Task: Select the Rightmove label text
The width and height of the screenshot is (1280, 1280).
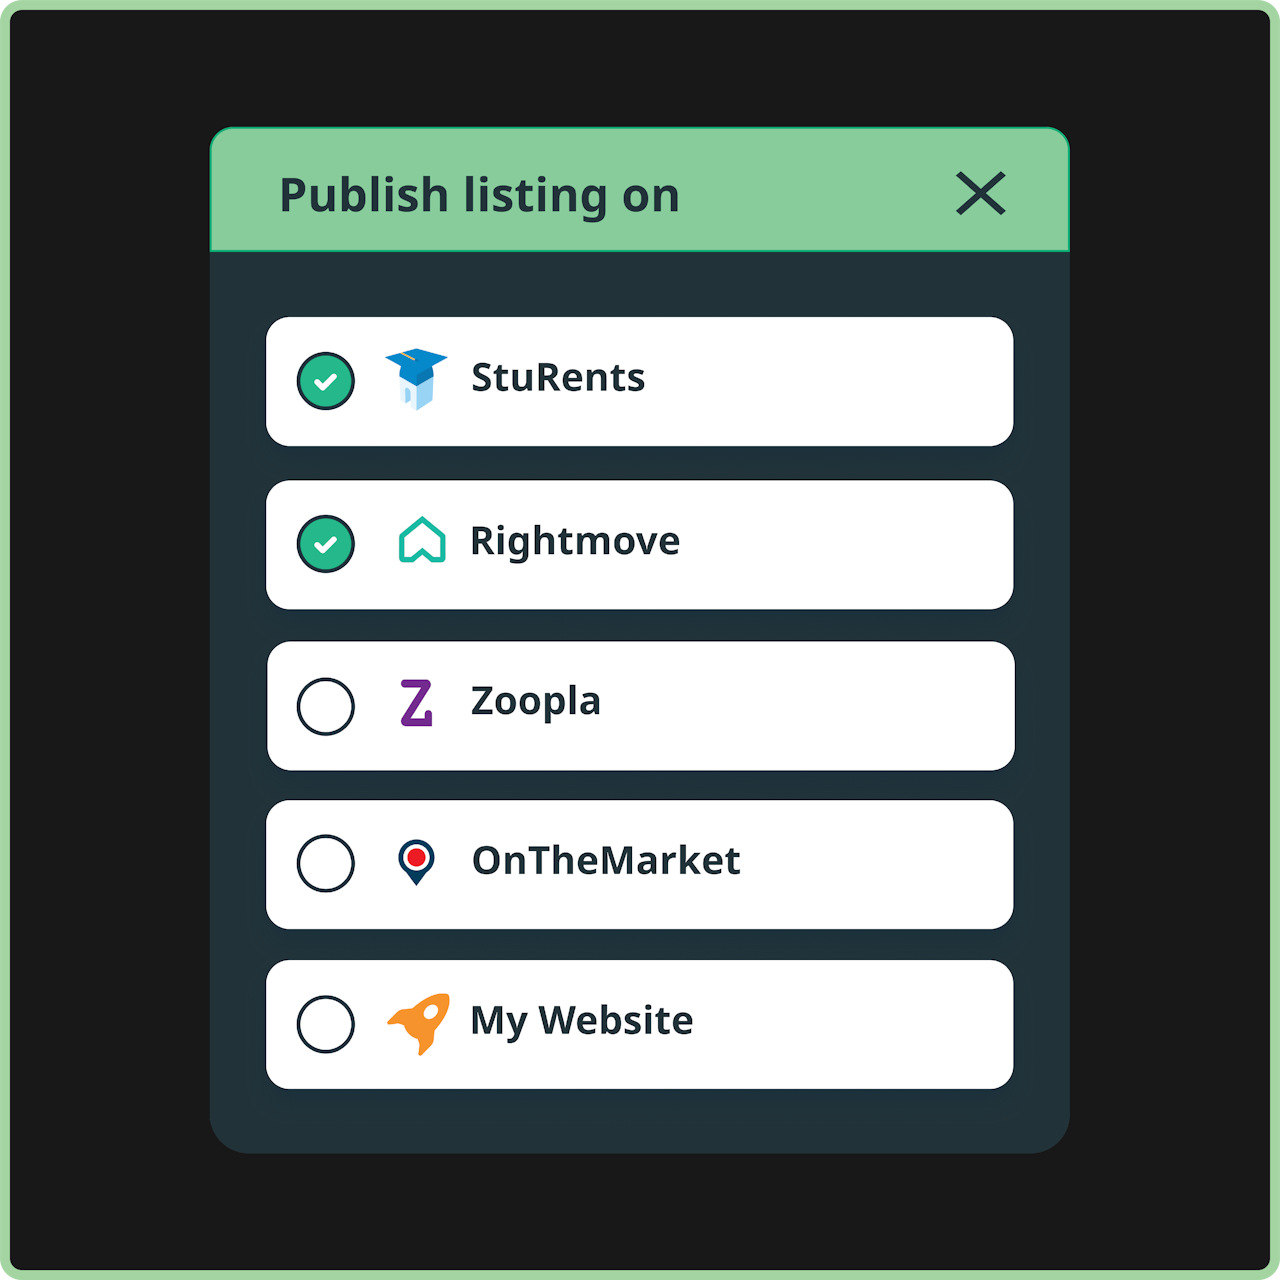Action: tap(575, 541)
